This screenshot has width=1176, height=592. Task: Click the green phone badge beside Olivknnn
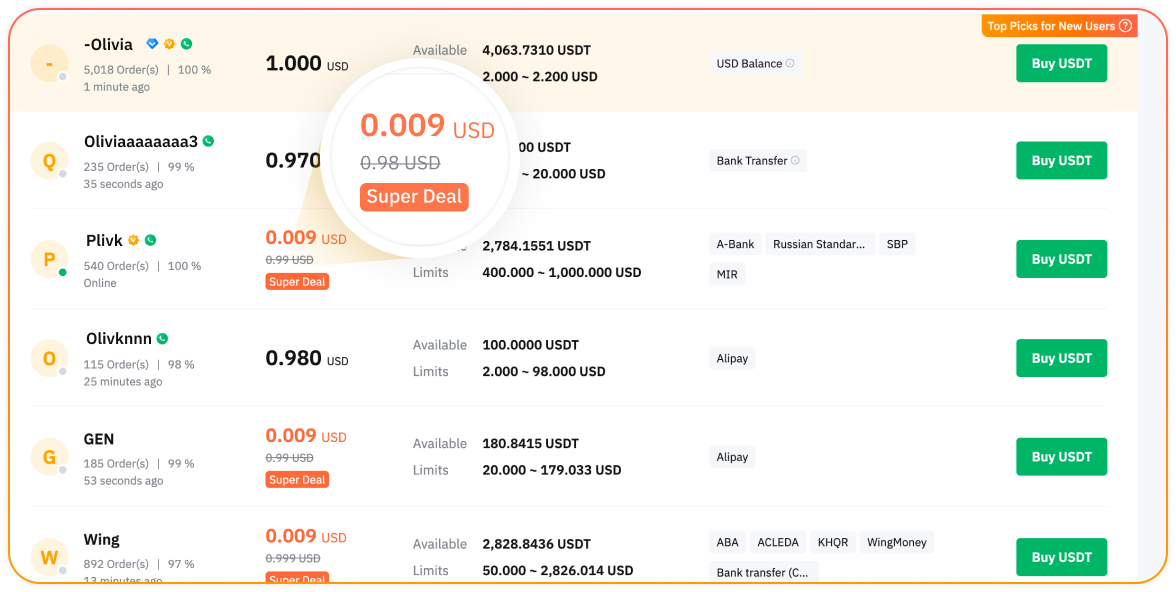click(x=162, y=339)
